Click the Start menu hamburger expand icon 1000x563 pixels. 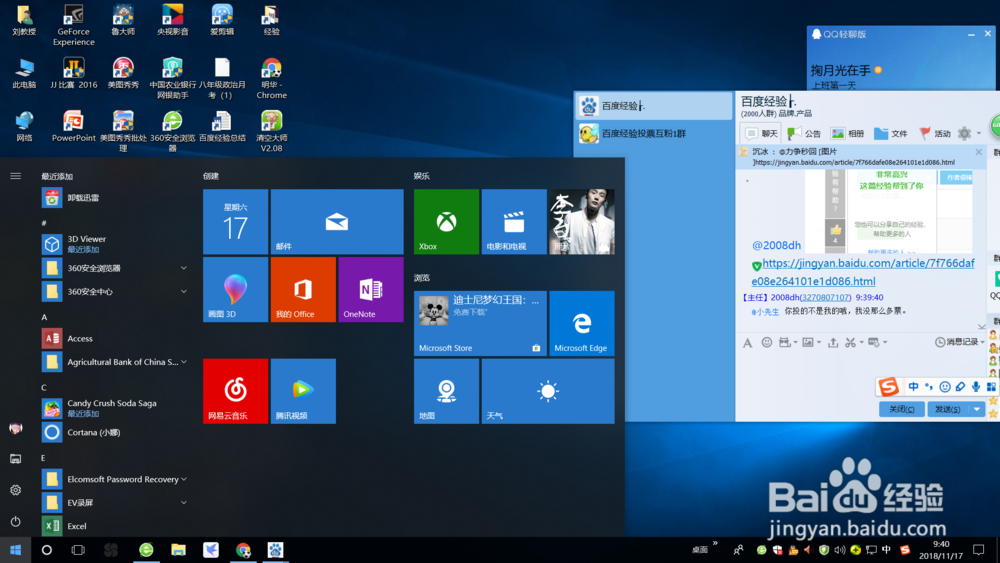point(16,176)
